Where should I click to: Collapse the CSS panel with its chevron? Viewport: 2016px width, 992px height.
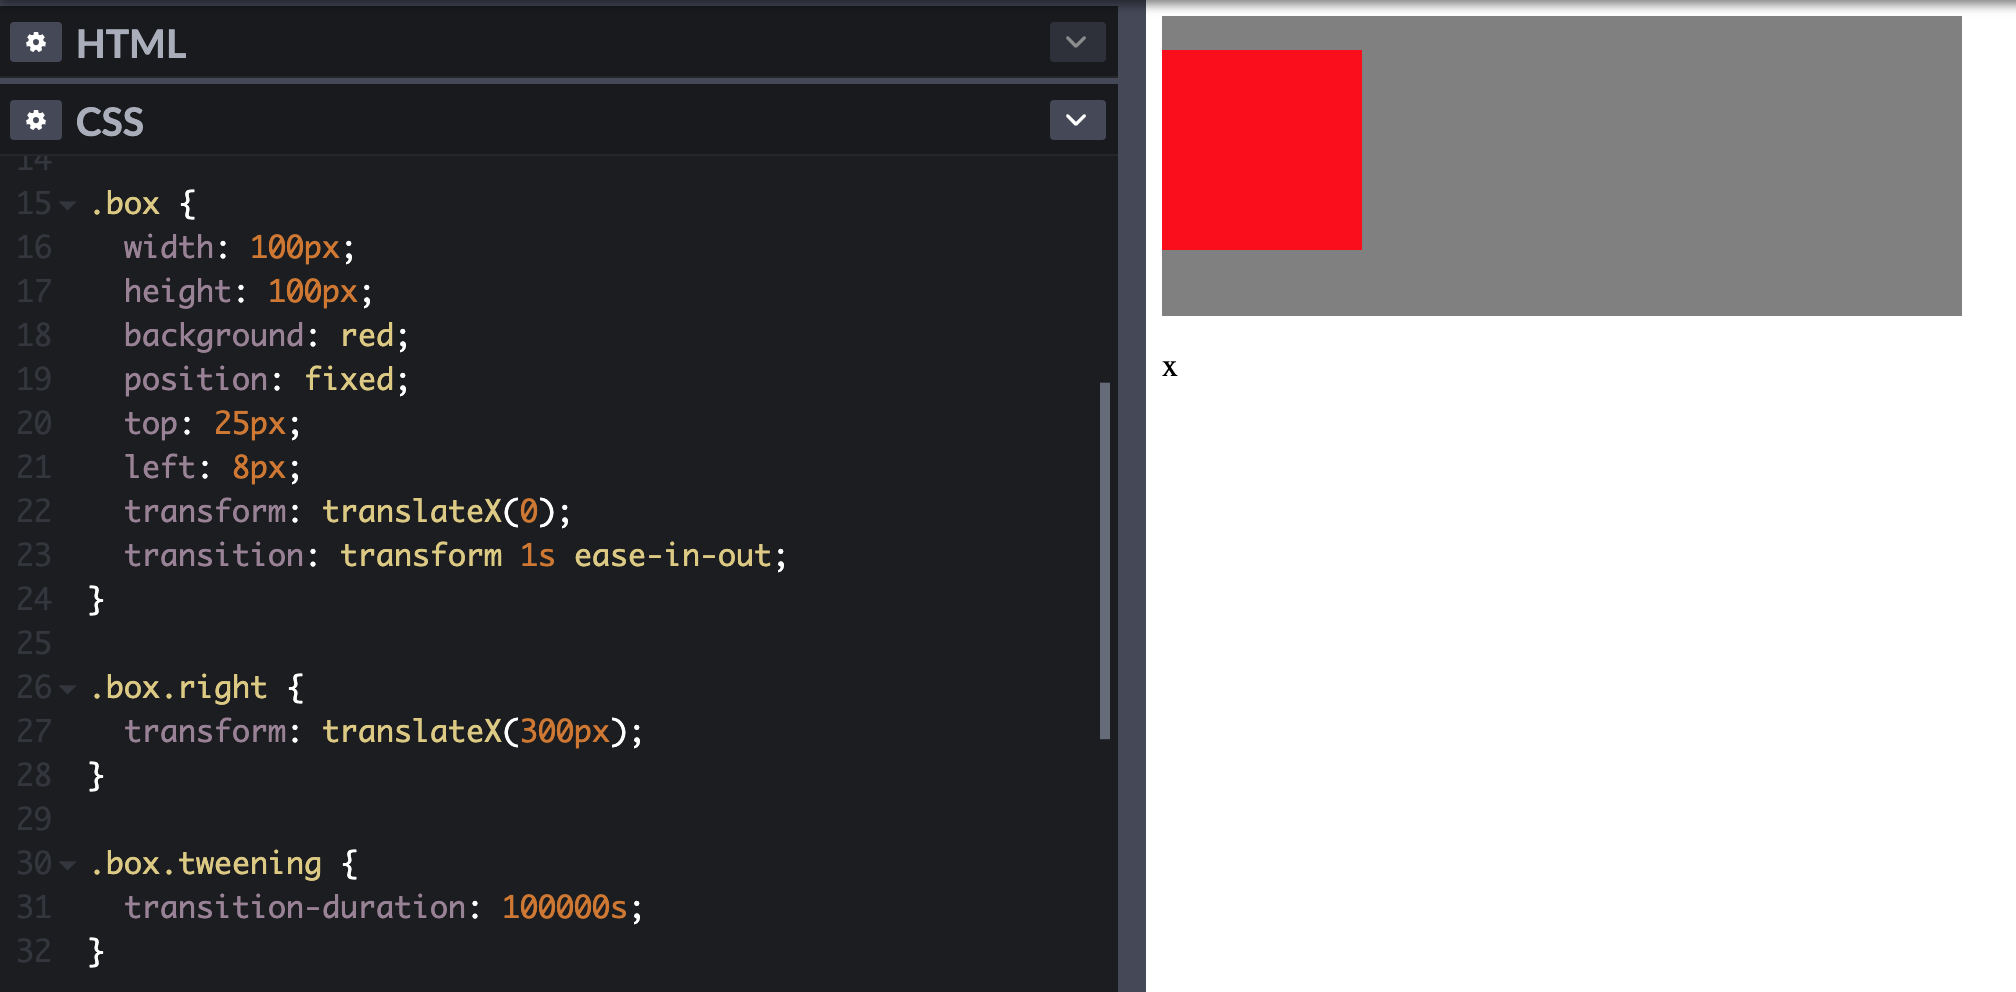point(1076,120)
